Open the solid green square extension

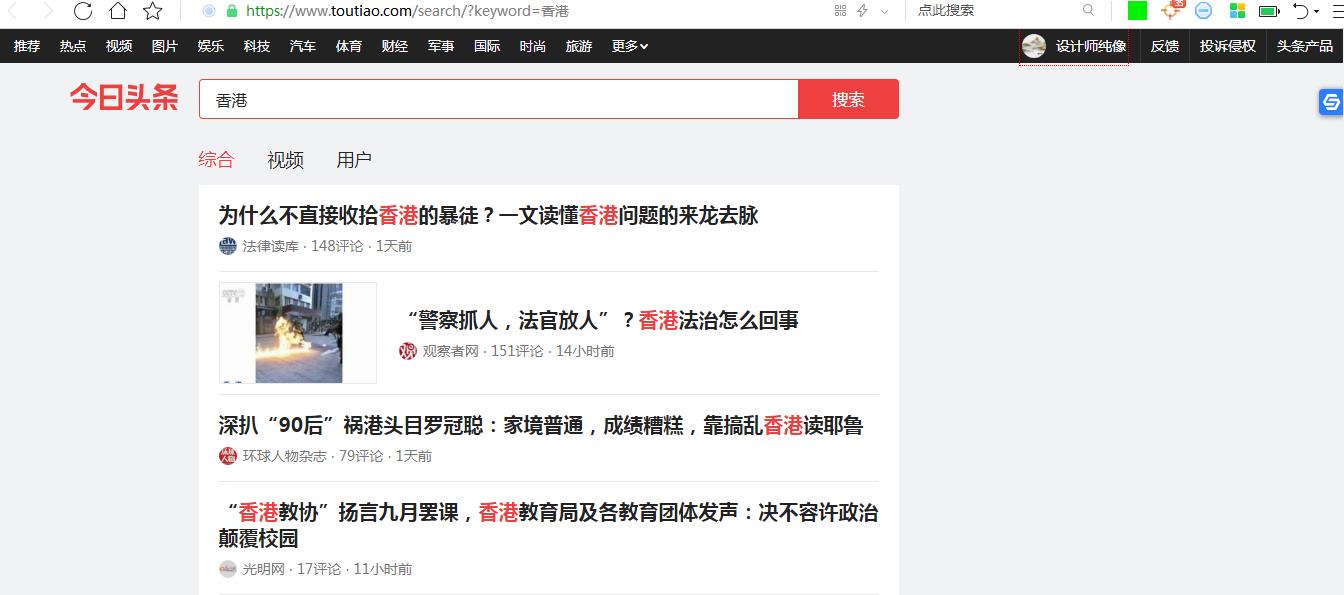[x=1137, y=10]
